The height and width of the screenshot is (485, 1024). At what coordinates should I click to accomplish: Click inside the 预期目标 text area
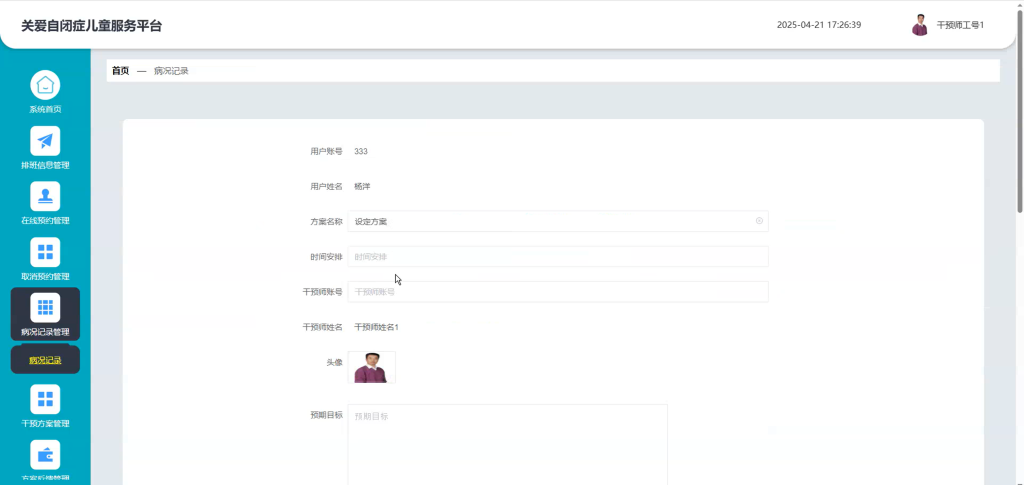(x=507, y=445)
